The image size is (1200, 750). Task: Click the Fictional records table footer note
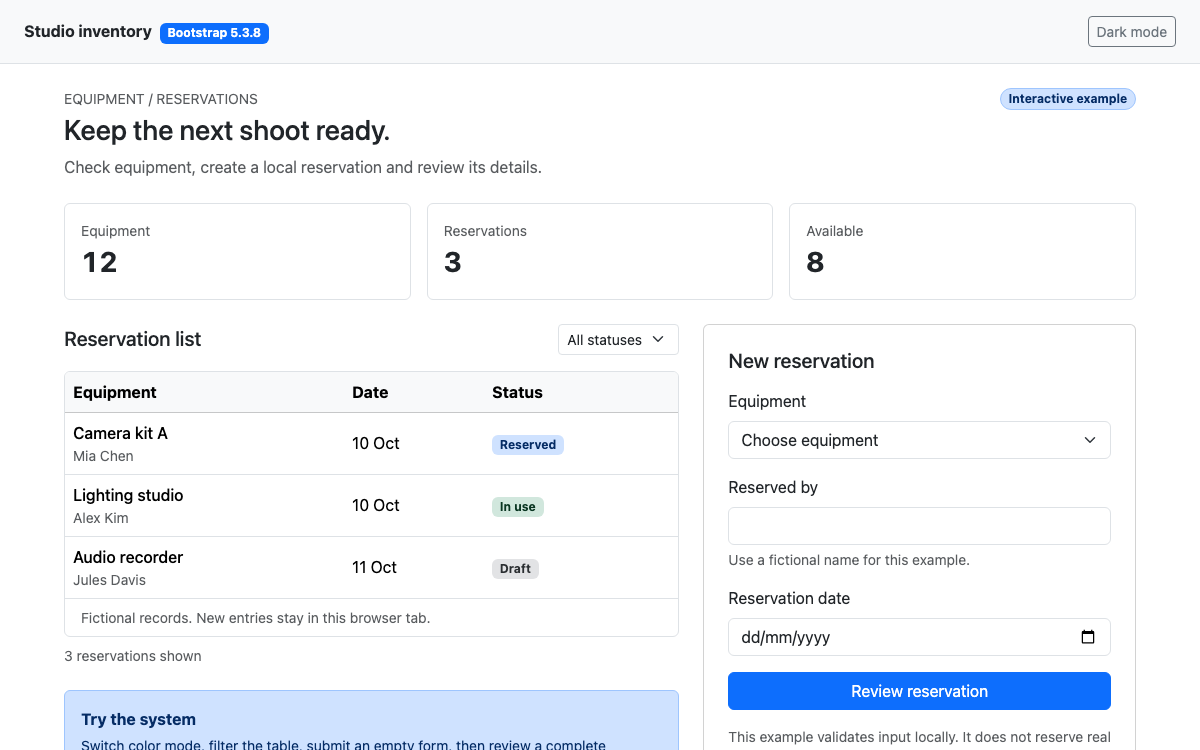tap(255, 618)
